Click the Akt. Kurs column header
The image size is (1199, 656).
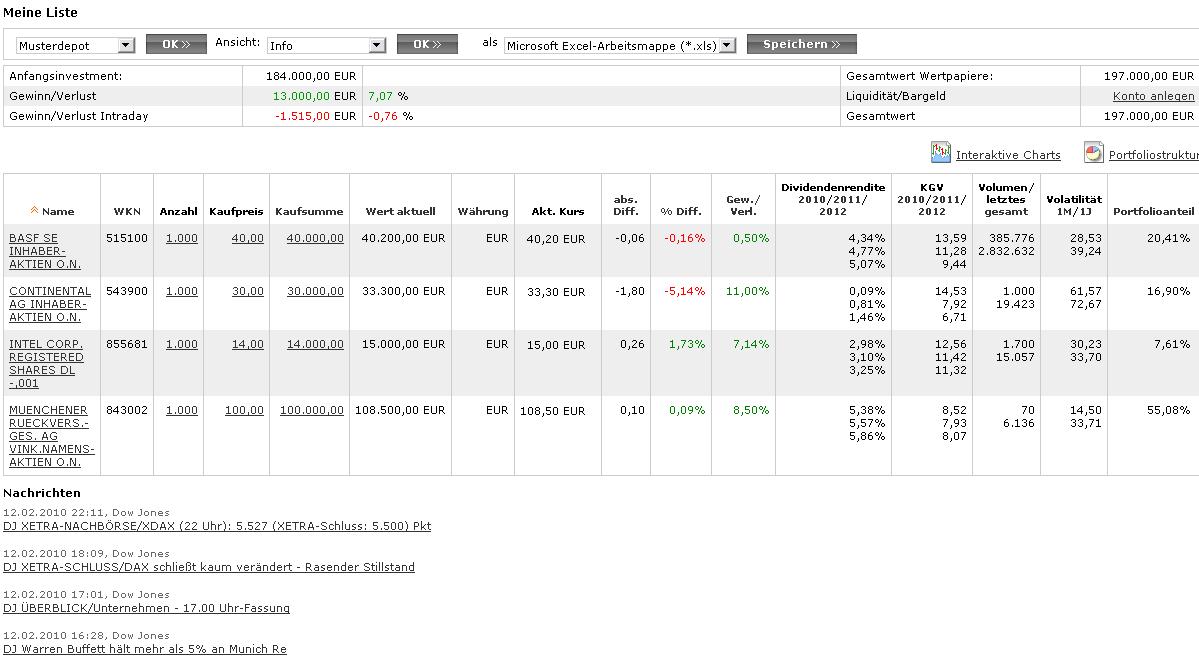point(558,211)
